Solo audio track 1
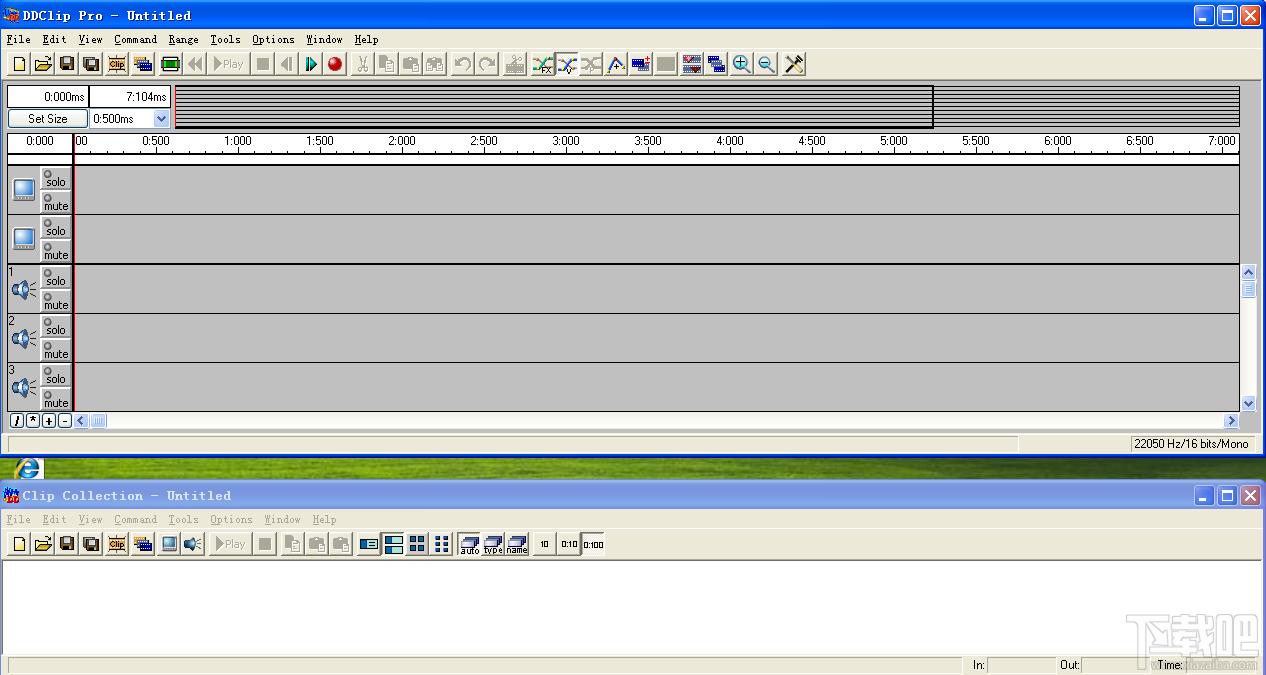 [56, 277]
